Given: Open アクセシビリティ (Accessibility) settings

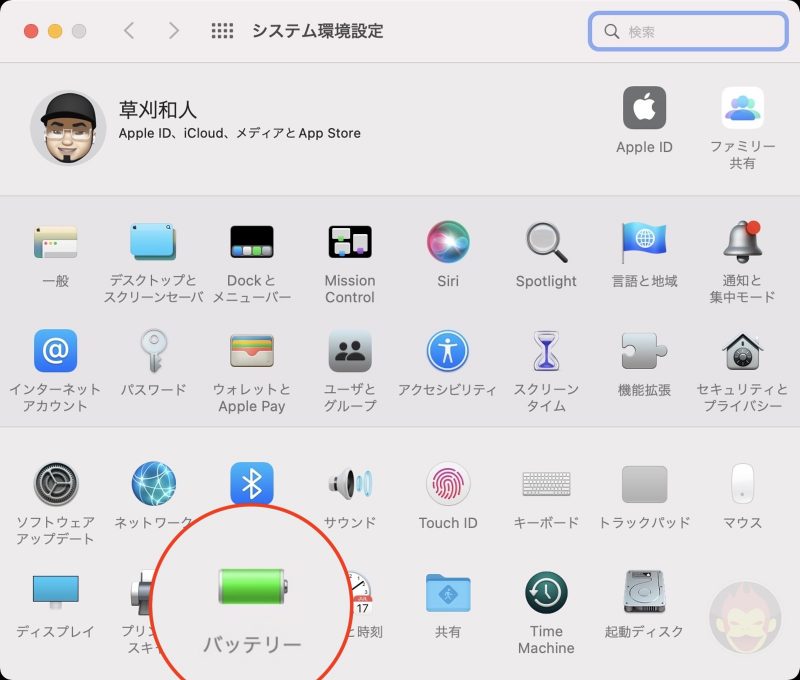Looking at the screenshot, I should coord(447,352).
